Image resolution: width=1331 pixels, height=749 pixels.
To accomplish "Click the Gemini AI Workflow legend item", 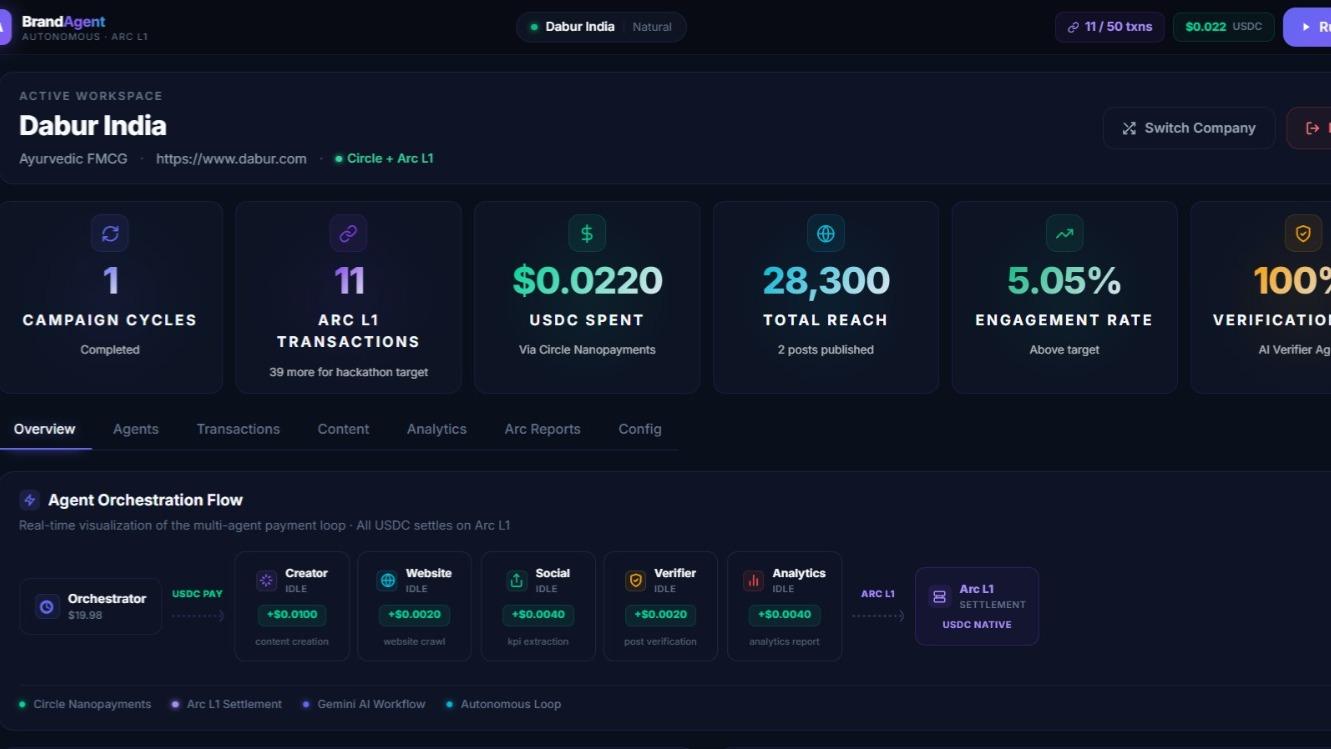I will [x=364, y=704].
